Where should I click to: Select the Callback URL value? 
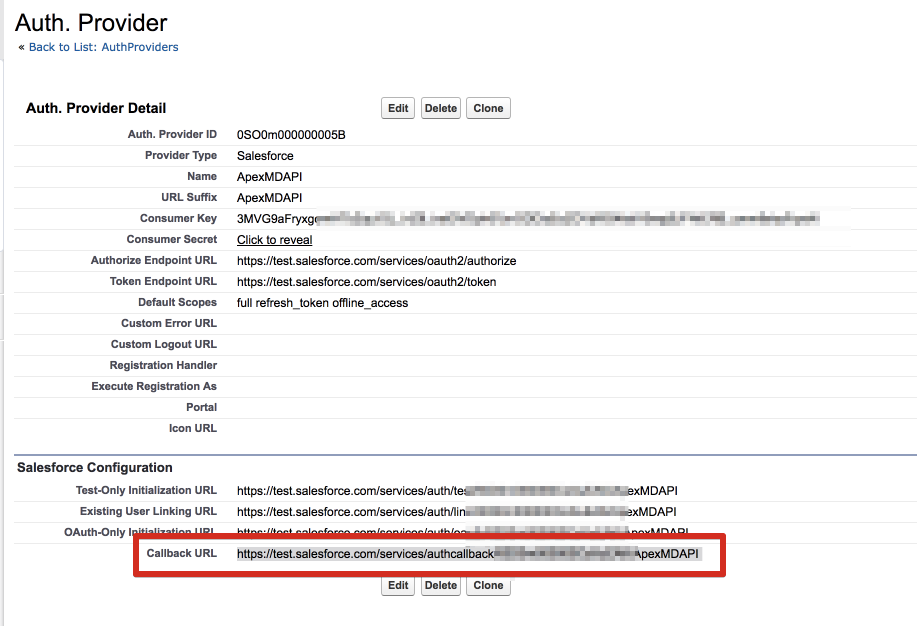click(x=467, y=554)
